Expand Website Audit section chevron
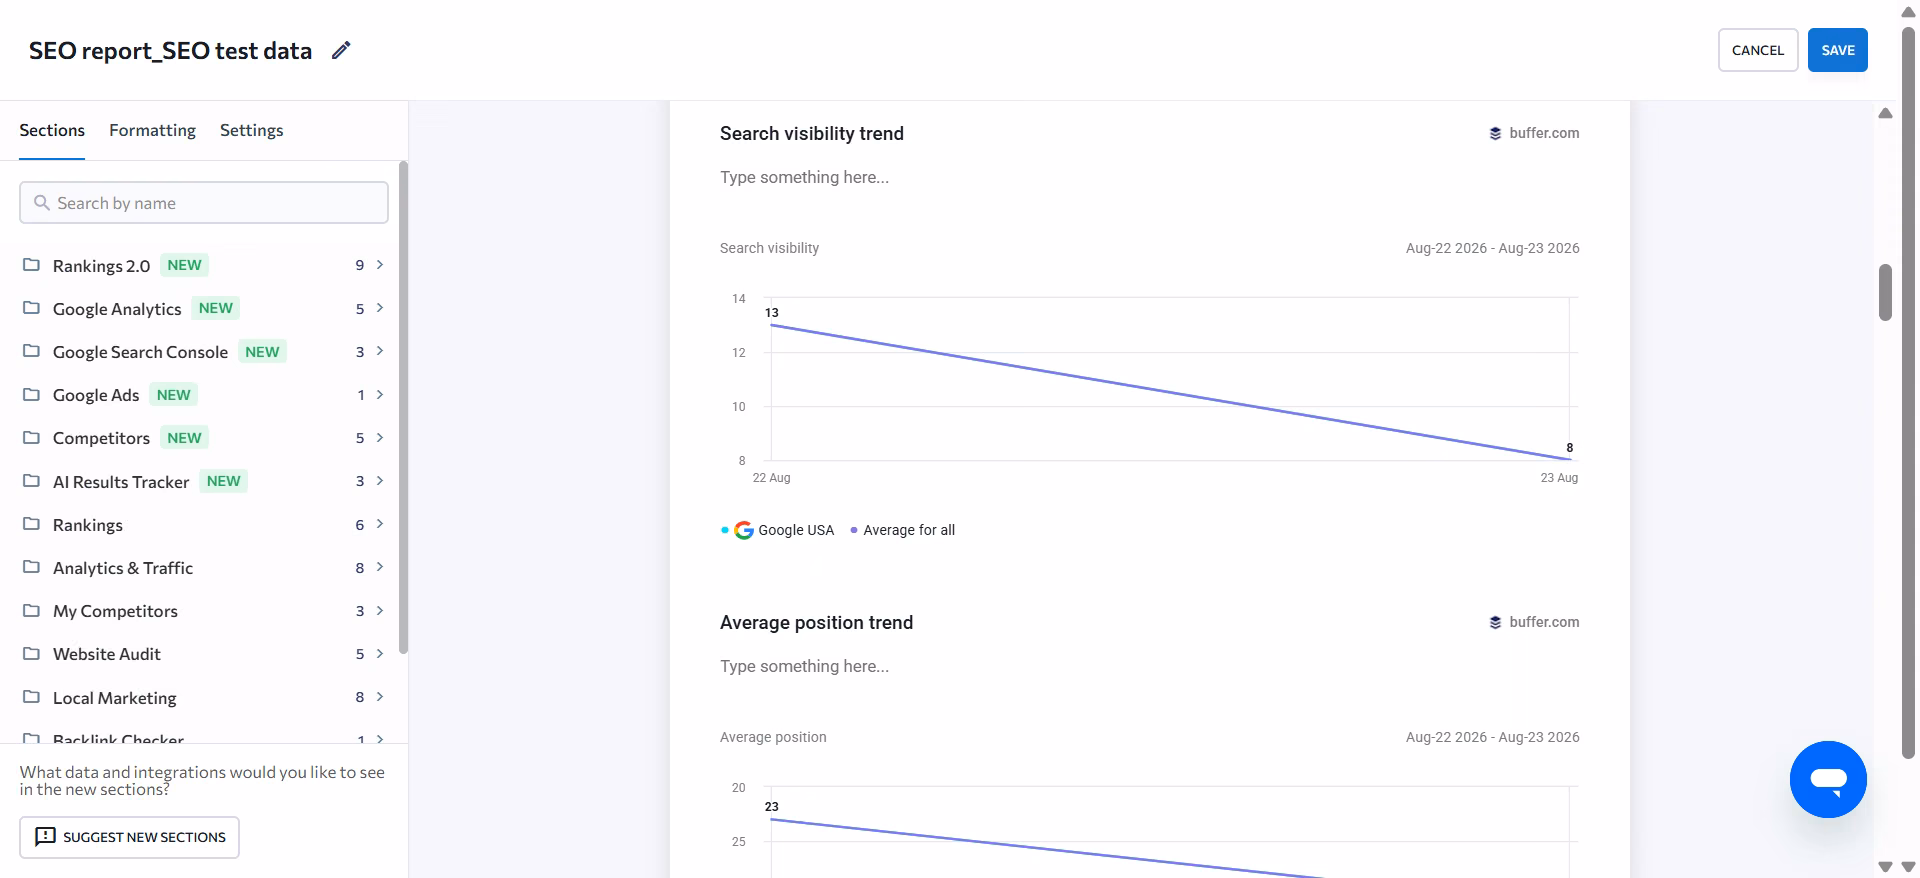The image size is (1920, 878). pos(380,653)
